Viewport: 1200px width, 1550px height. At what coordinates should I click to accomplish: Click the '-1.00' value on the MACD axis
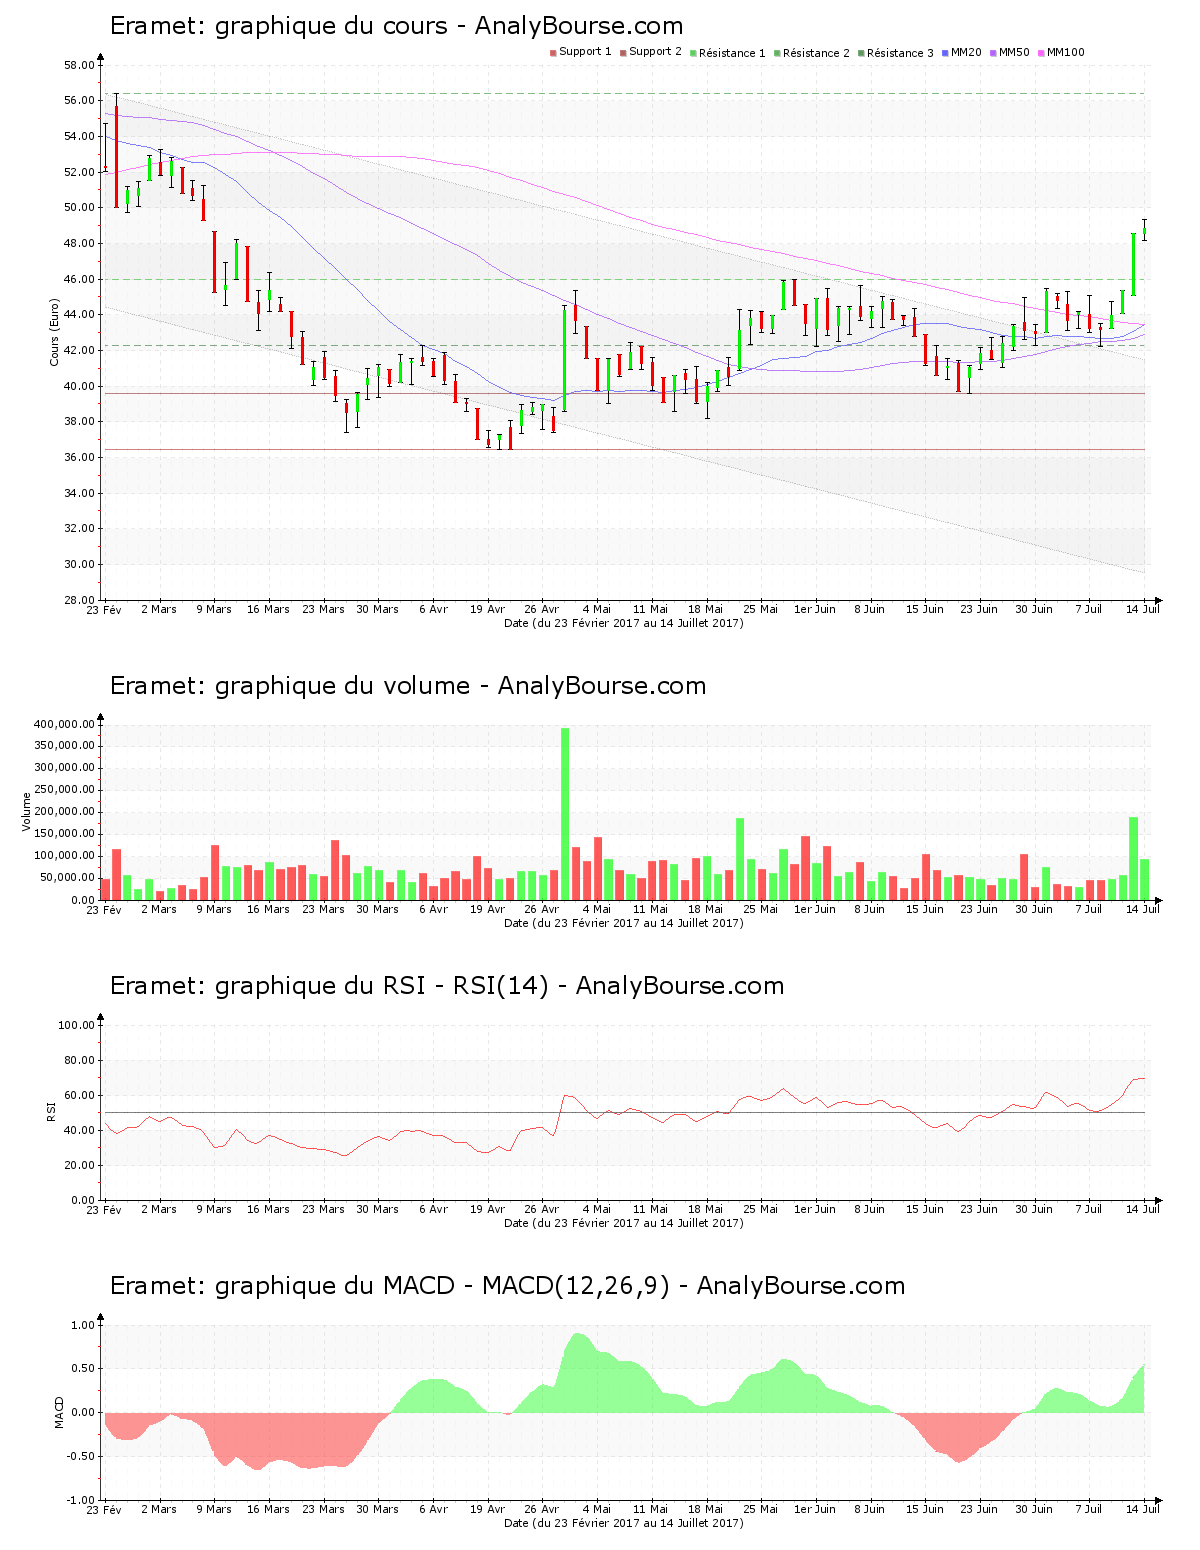tap(81, 1500)
